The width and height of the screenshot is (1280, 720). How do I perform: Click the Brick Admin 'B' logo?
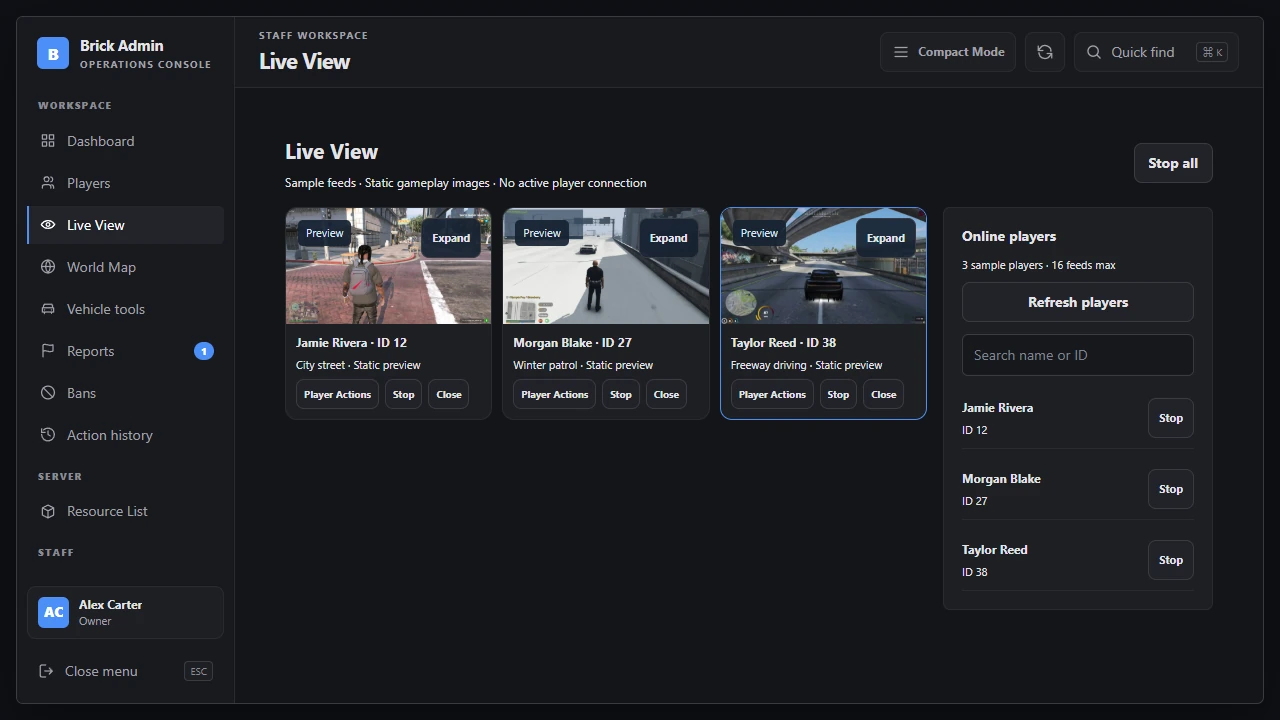coord(53,53)
